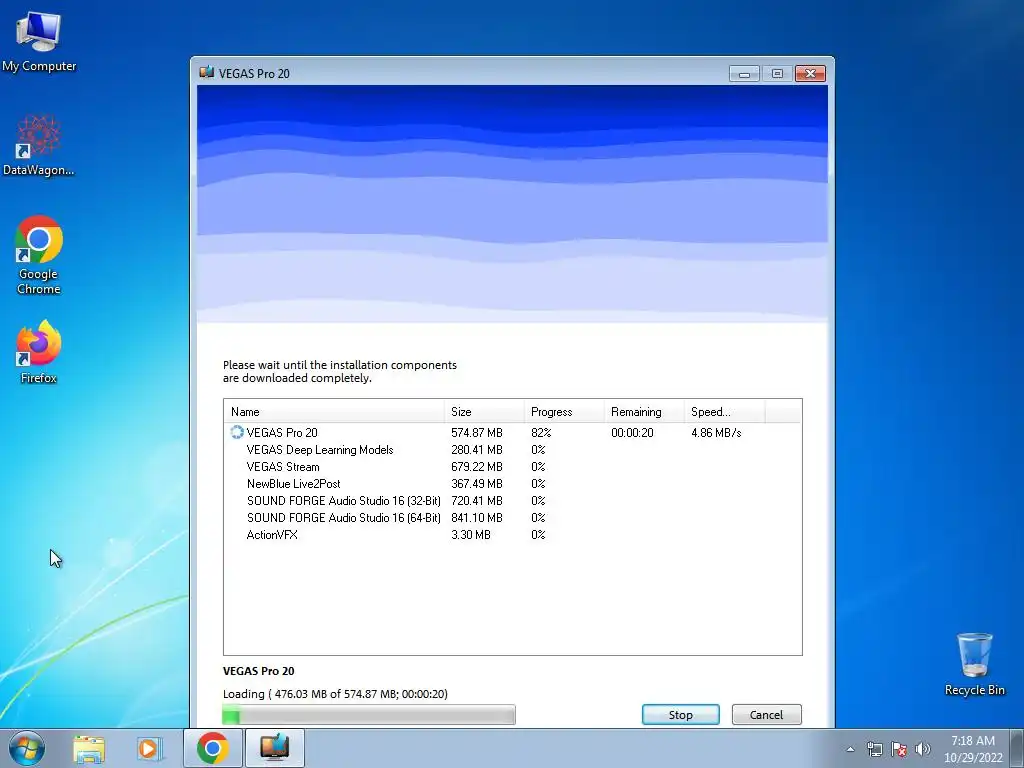
Task: Open Firefox desktop shortcut
Action: point(39,351)
